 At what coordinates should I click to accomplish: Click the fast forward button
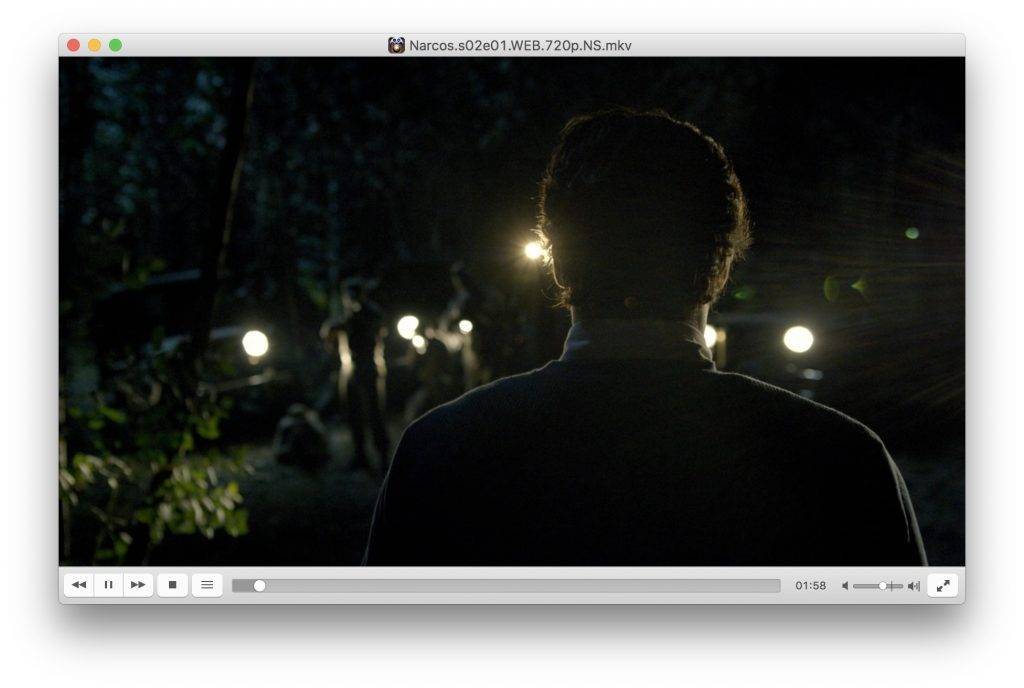pyautogui.click(x=138, y=585)
